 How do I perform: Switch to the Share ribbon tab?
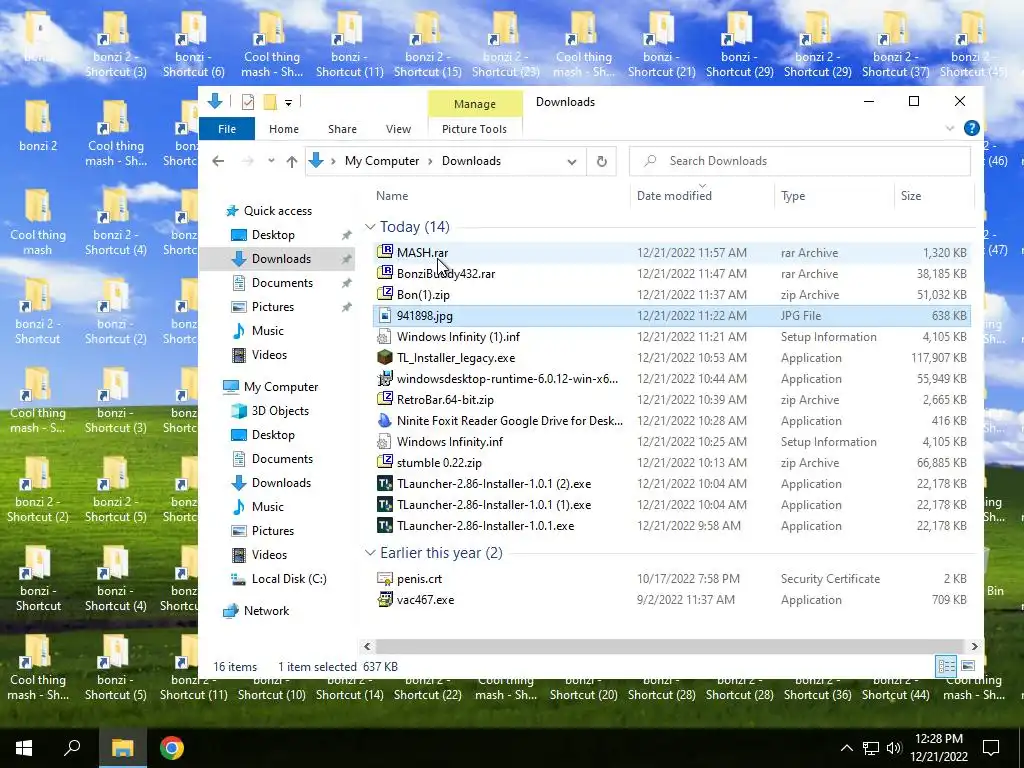pyautogui.click(x=342, y=129)
